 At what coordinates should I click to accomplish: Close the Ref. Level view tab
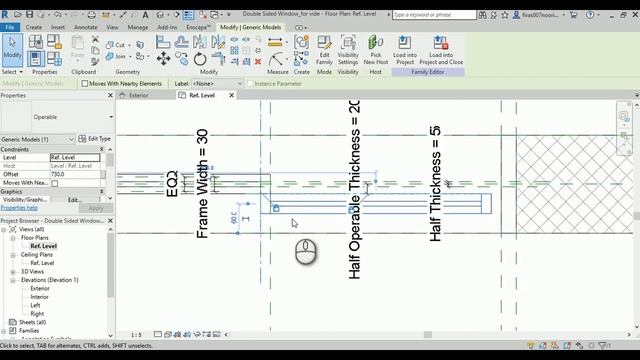click(231, 95)
